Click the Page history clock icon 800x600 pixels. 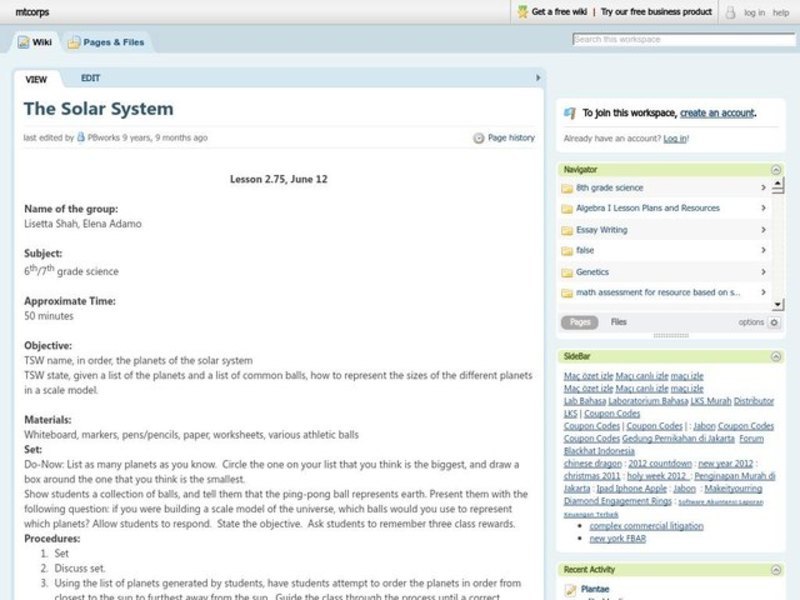tap(479, 138)
